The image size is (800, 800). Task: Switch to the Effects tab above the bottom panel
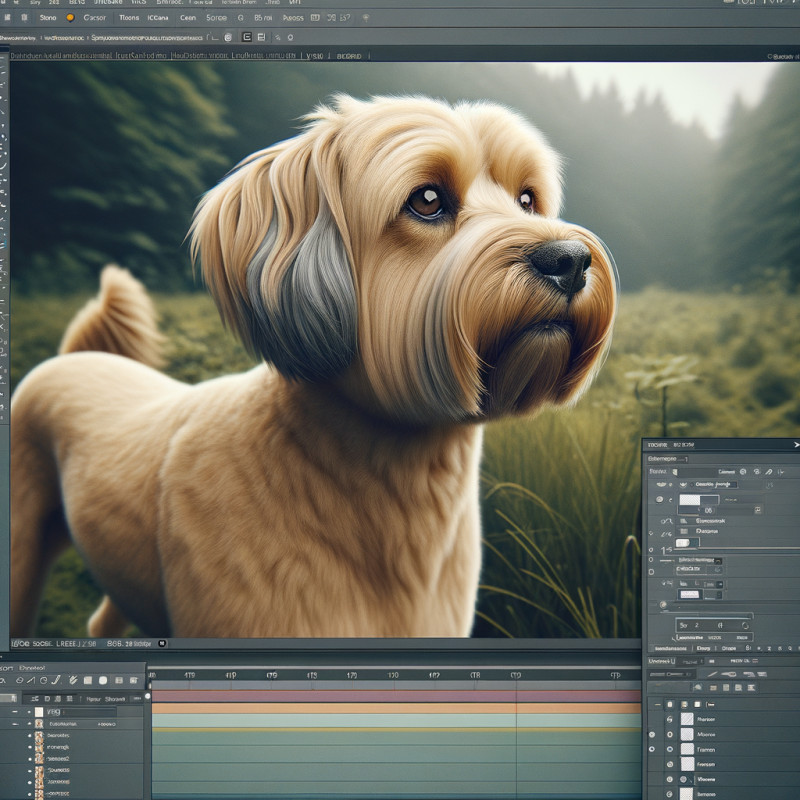click(x=704, y=648)
